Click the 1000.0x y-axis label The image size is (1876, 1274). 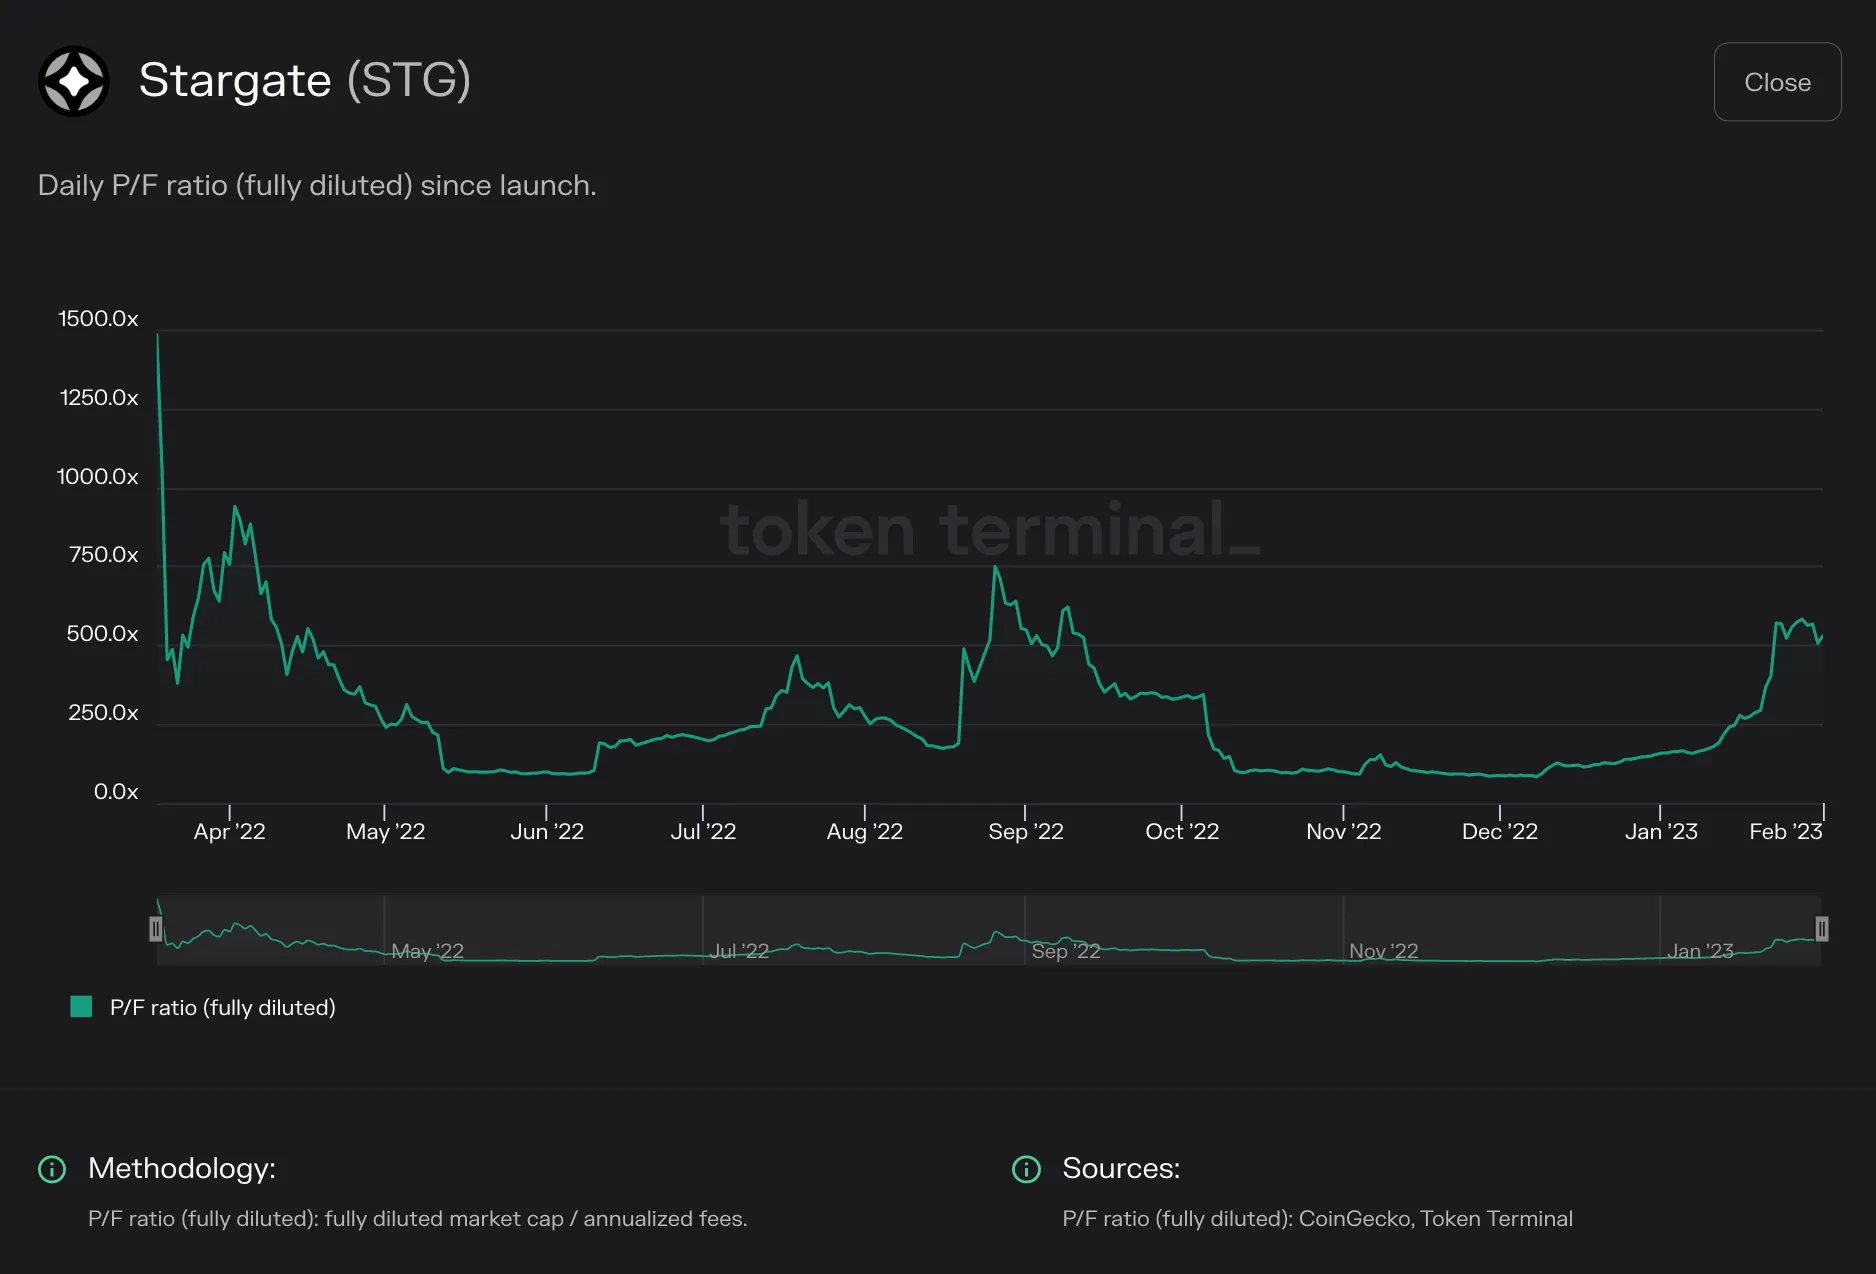coord(97,476)
